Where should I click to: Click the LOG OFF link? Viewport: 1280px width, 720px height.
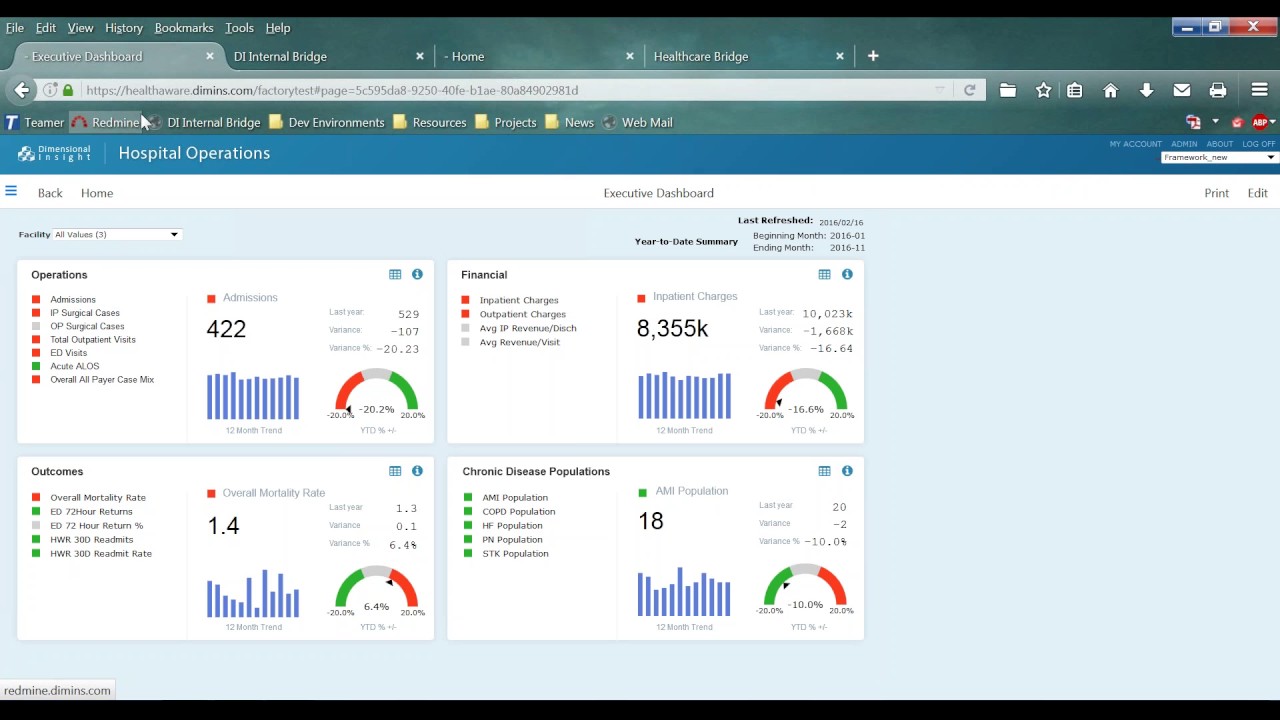(x=1259, y=144)
